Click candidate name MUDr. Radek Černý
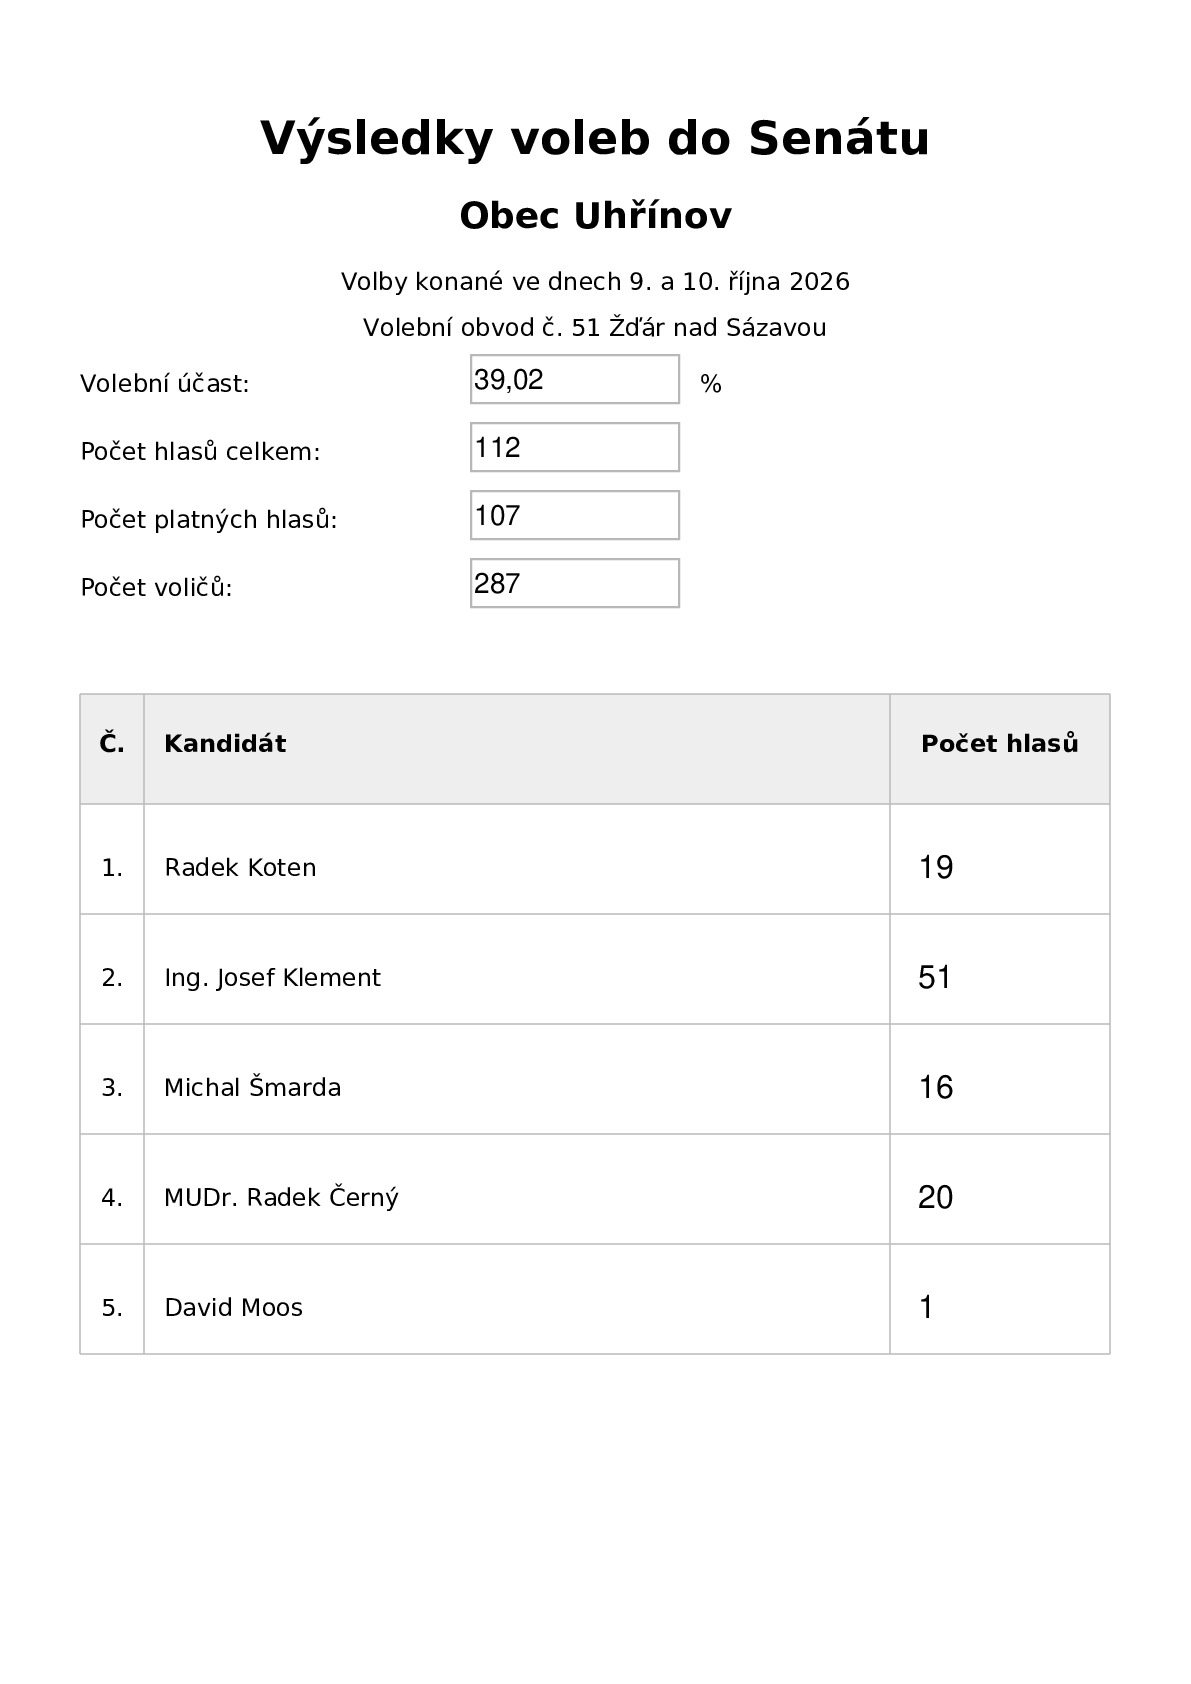This screenshot has width=1191, height=1684. pyautogui.click(x=281, y=1197)
